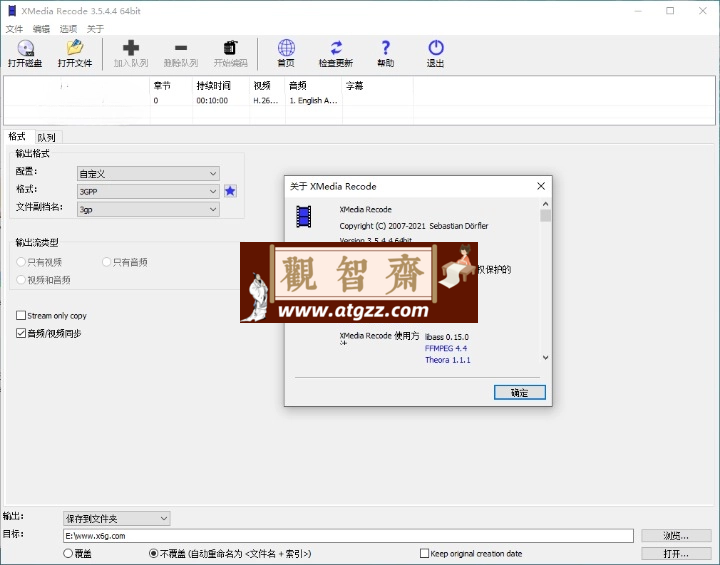The height and width of the screenshot is (565, 720).
Task: Click the Add to Queue (加入队列) plus icon
Action: coord(131,48)
